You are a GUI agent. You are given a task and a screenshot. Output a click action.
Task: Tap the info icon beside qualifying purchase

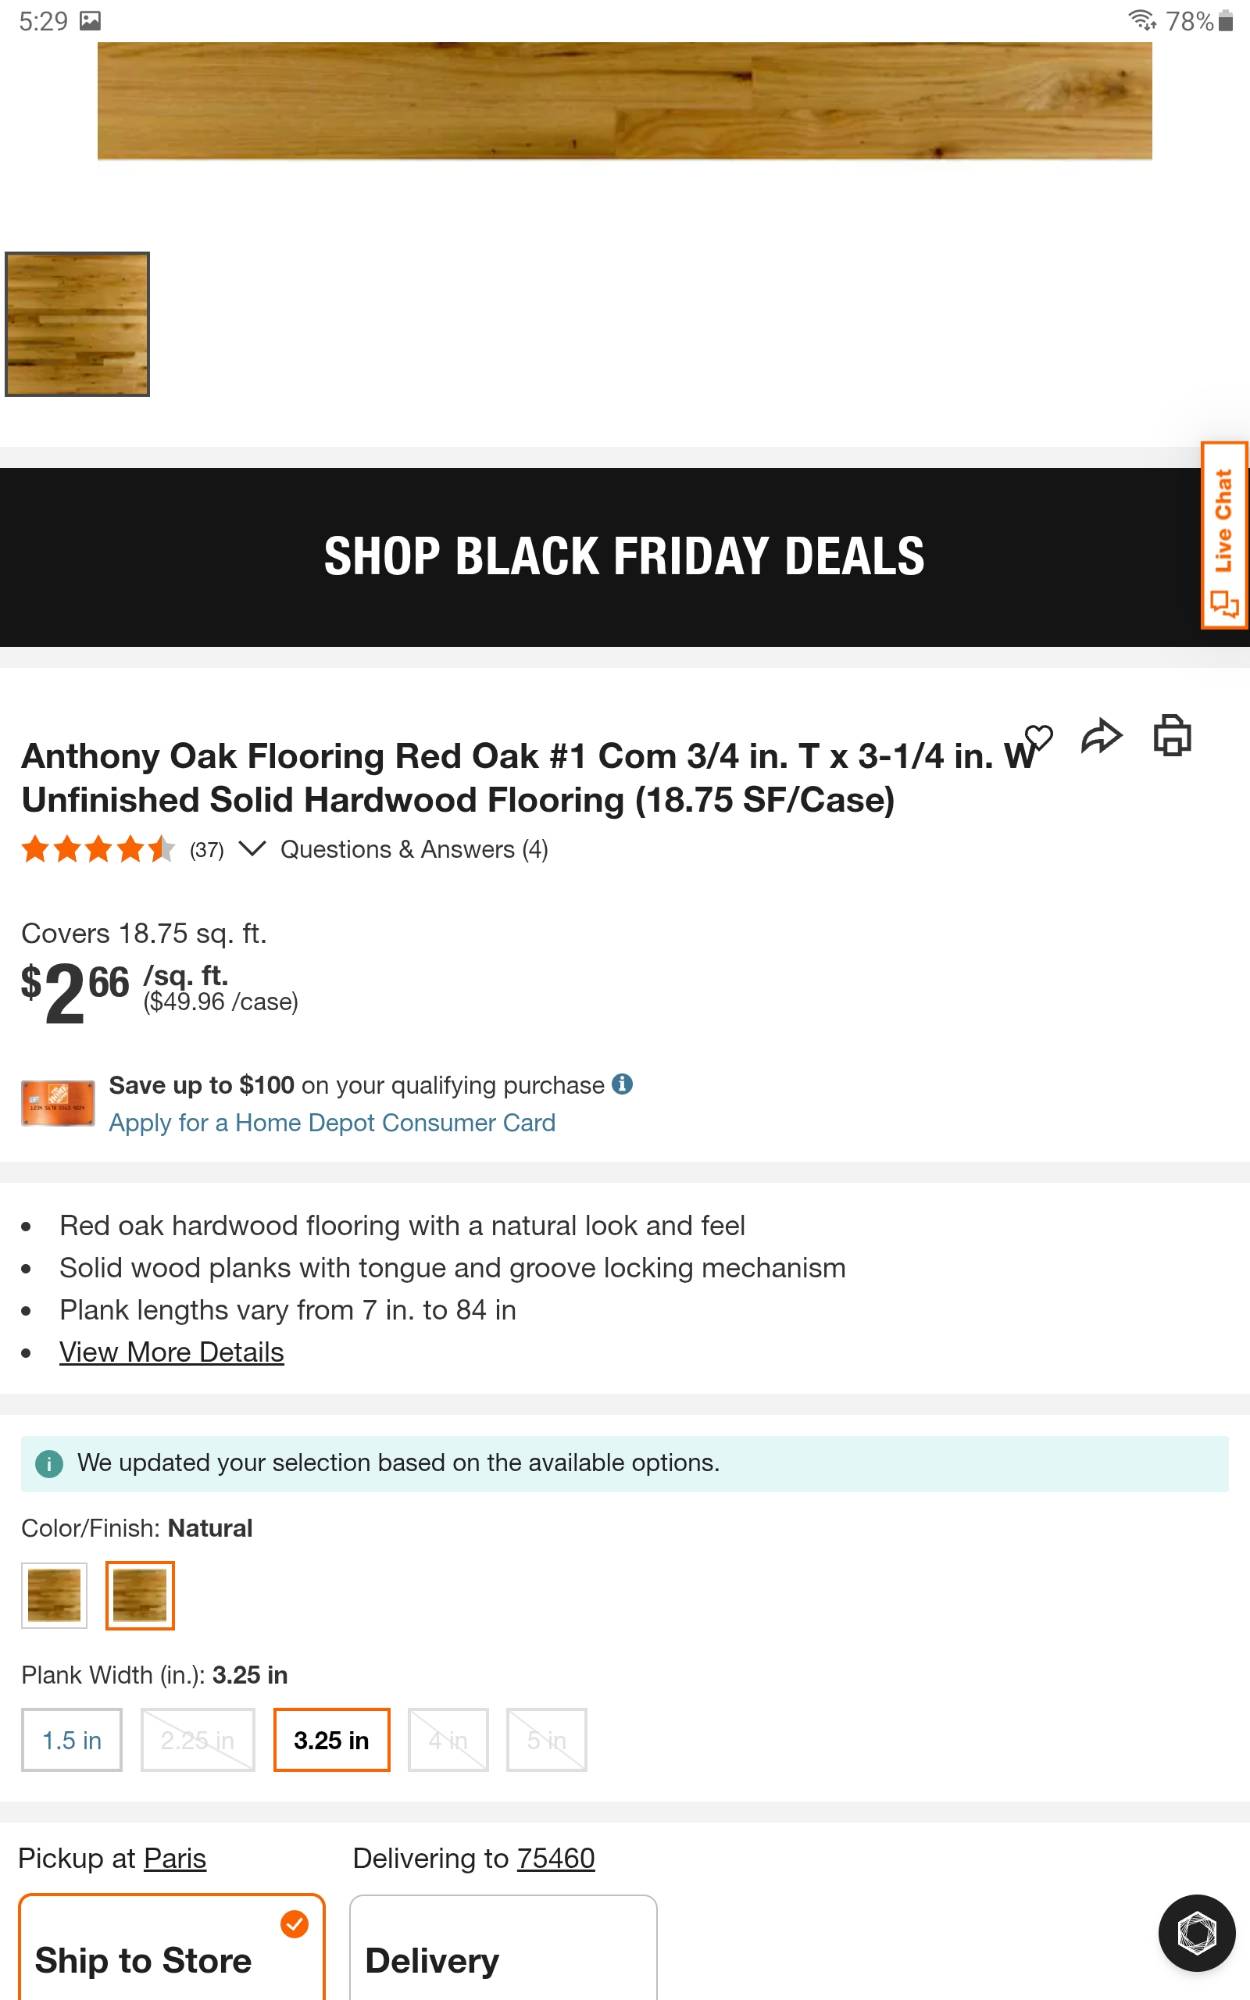622,1084
